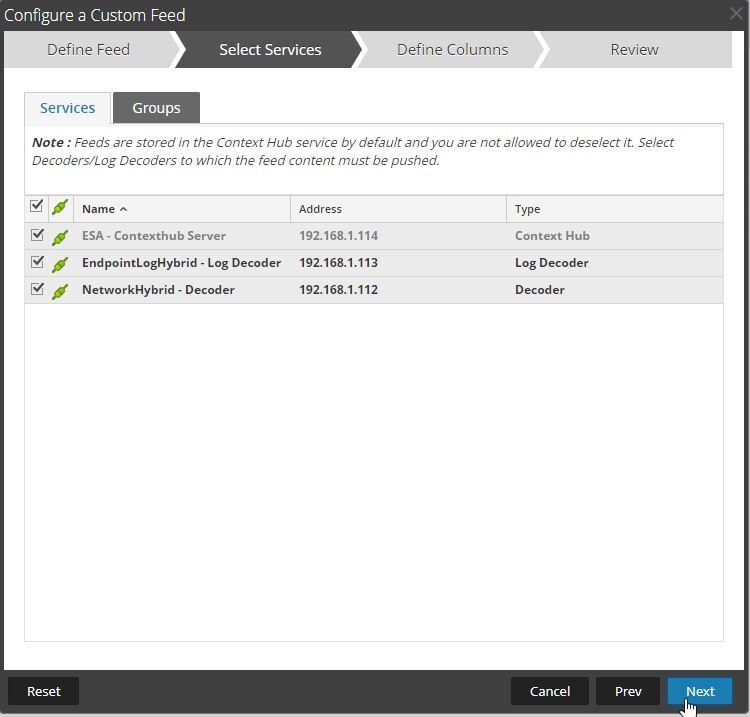Select the Services tab
Viewport: 750px width, 717px height.
[x=67, y=108]
